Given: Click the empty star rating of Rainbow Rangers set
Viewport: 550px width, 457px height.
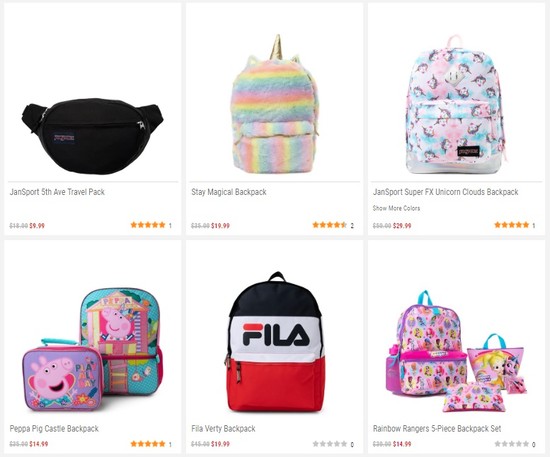Looking at the screenshot, I should (511, 444).
